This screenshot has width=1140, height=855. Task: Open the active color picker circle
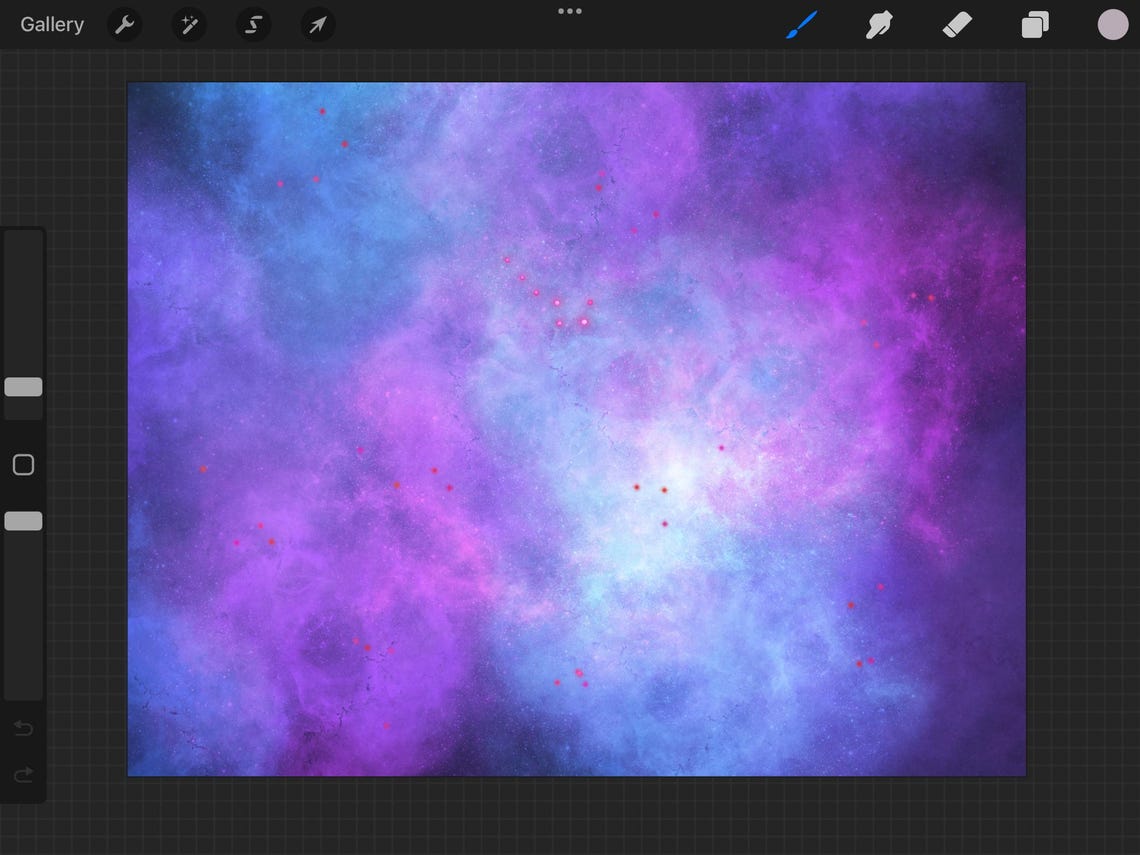pos(1112,25)
